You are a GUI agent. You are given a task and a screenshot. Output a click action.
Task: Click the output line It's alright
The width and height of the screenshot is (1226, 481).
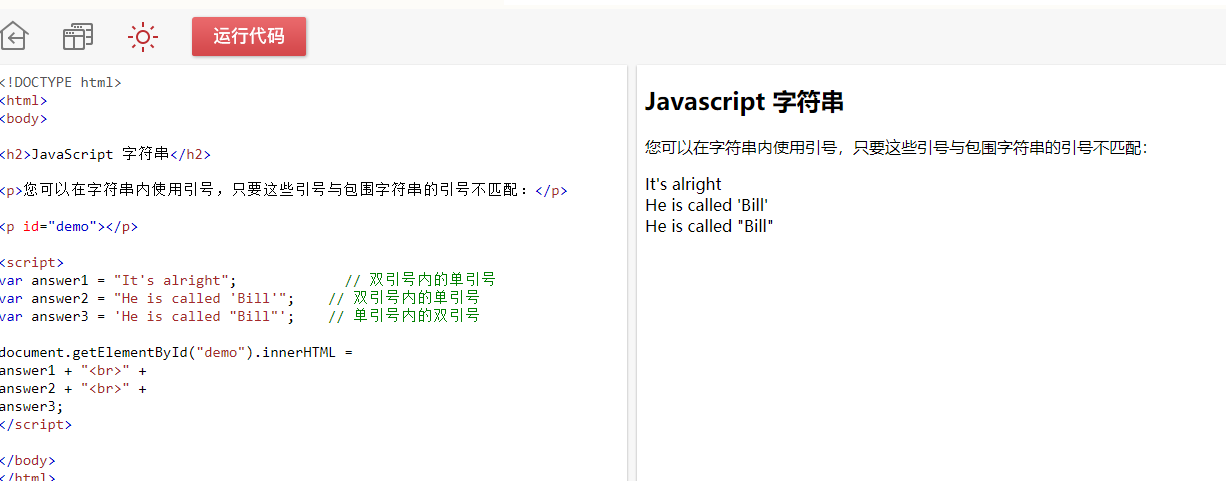coord(683,184)
